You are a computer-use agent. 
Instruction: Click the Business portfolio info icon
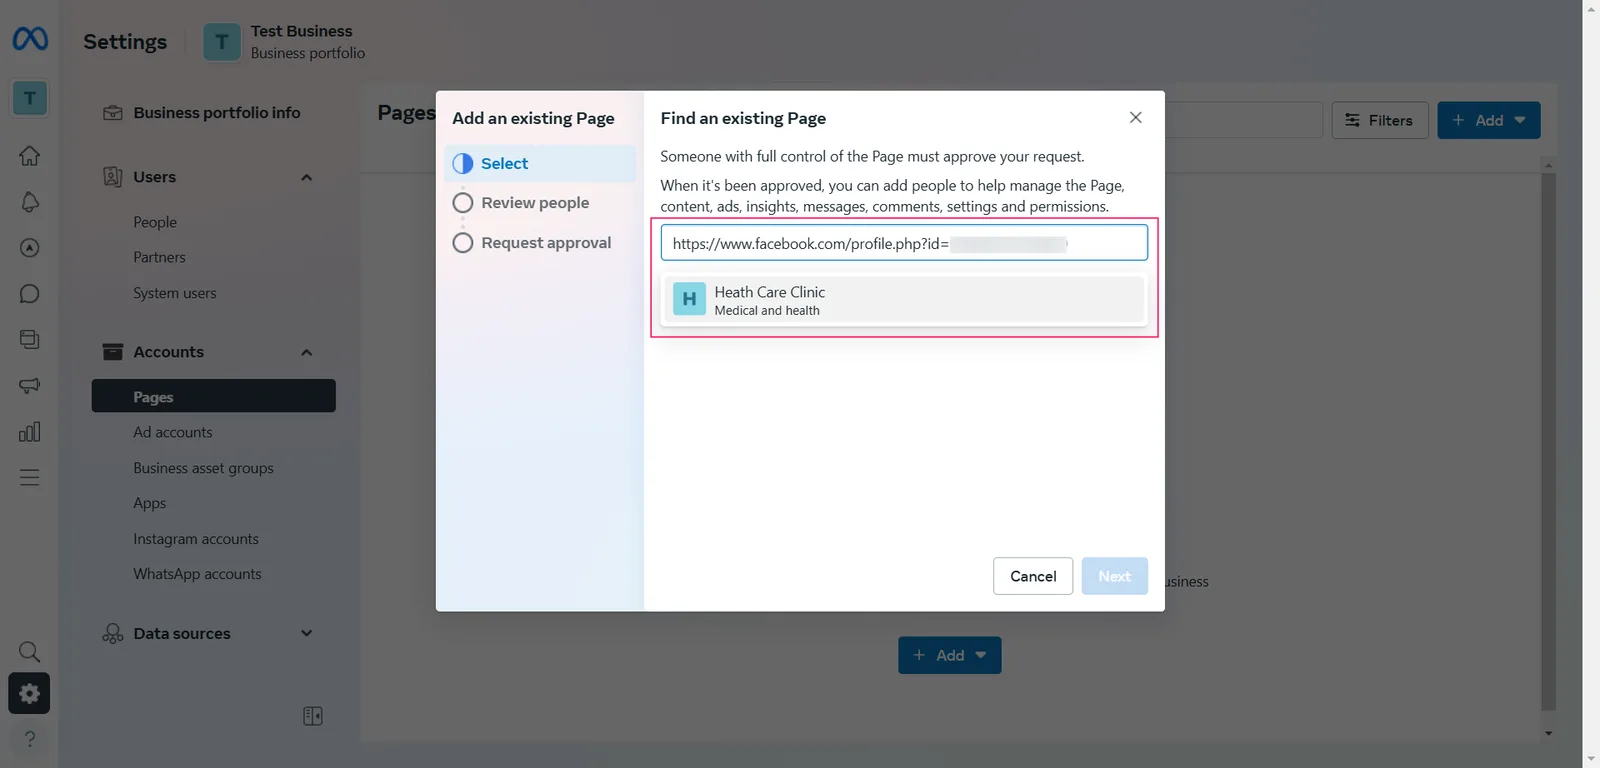[x=113, y=113]
